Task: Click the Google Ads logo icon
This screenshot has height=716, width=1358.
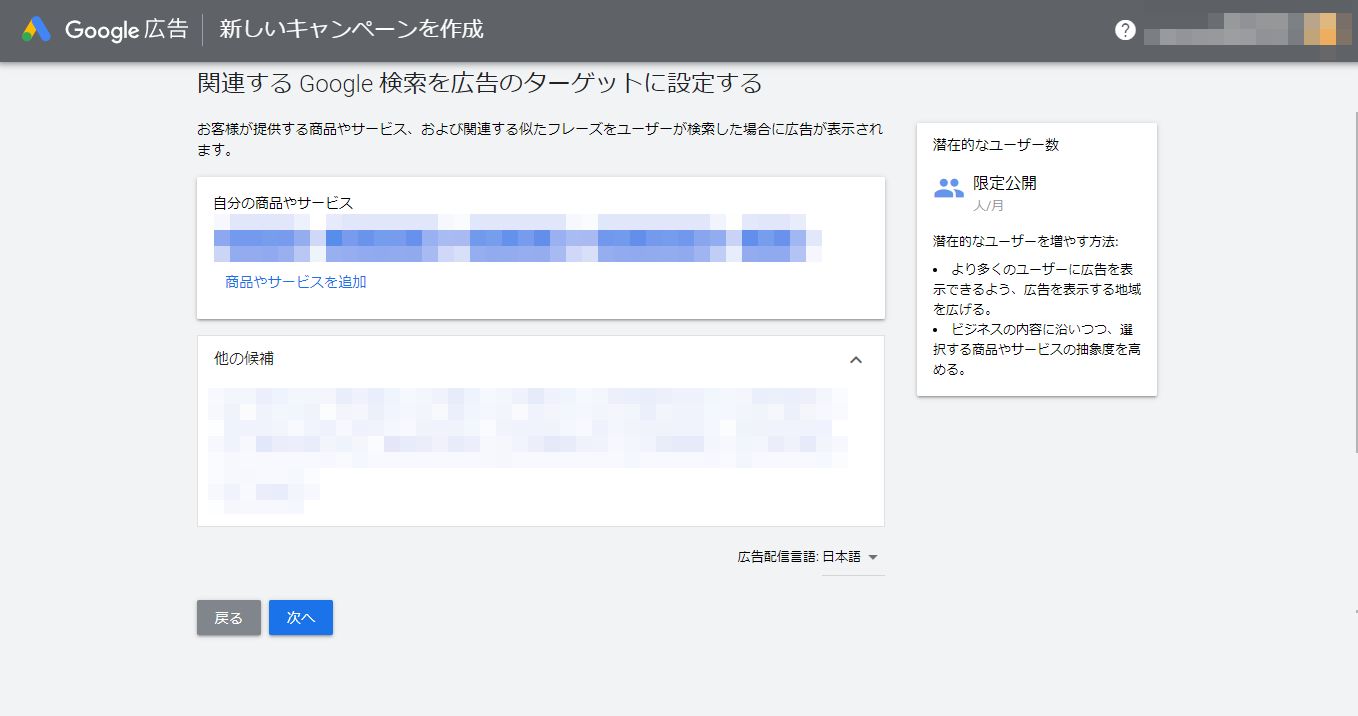Action: click(36, 30)
